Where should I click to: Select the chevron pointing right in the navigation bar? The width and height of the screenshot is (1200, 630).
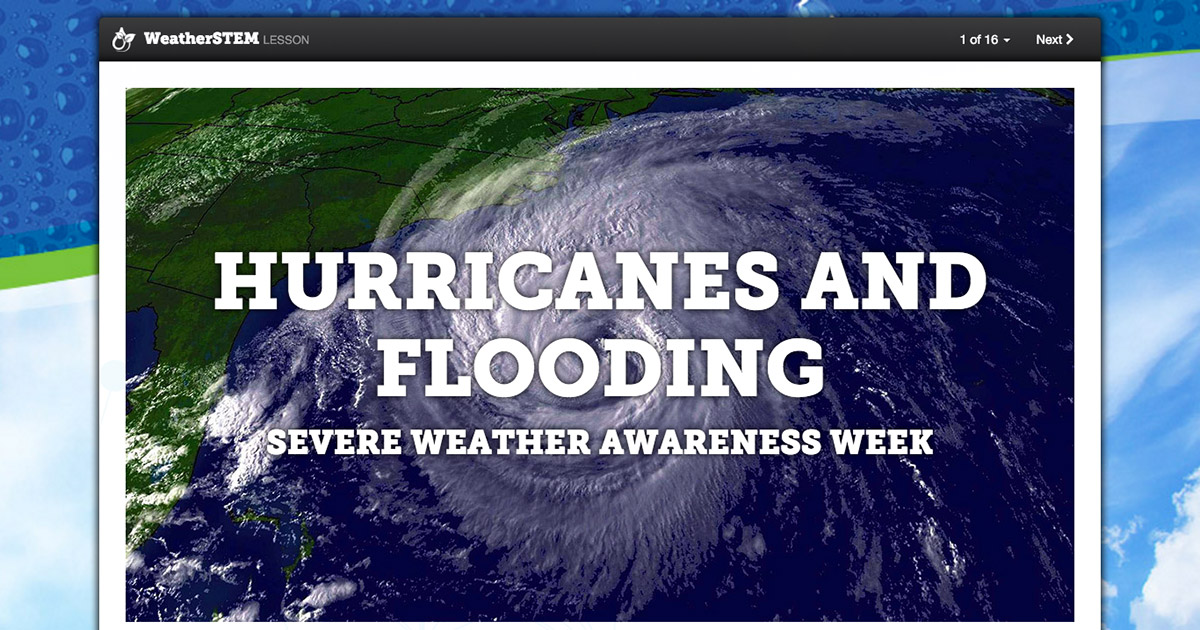pos(1070,40)
